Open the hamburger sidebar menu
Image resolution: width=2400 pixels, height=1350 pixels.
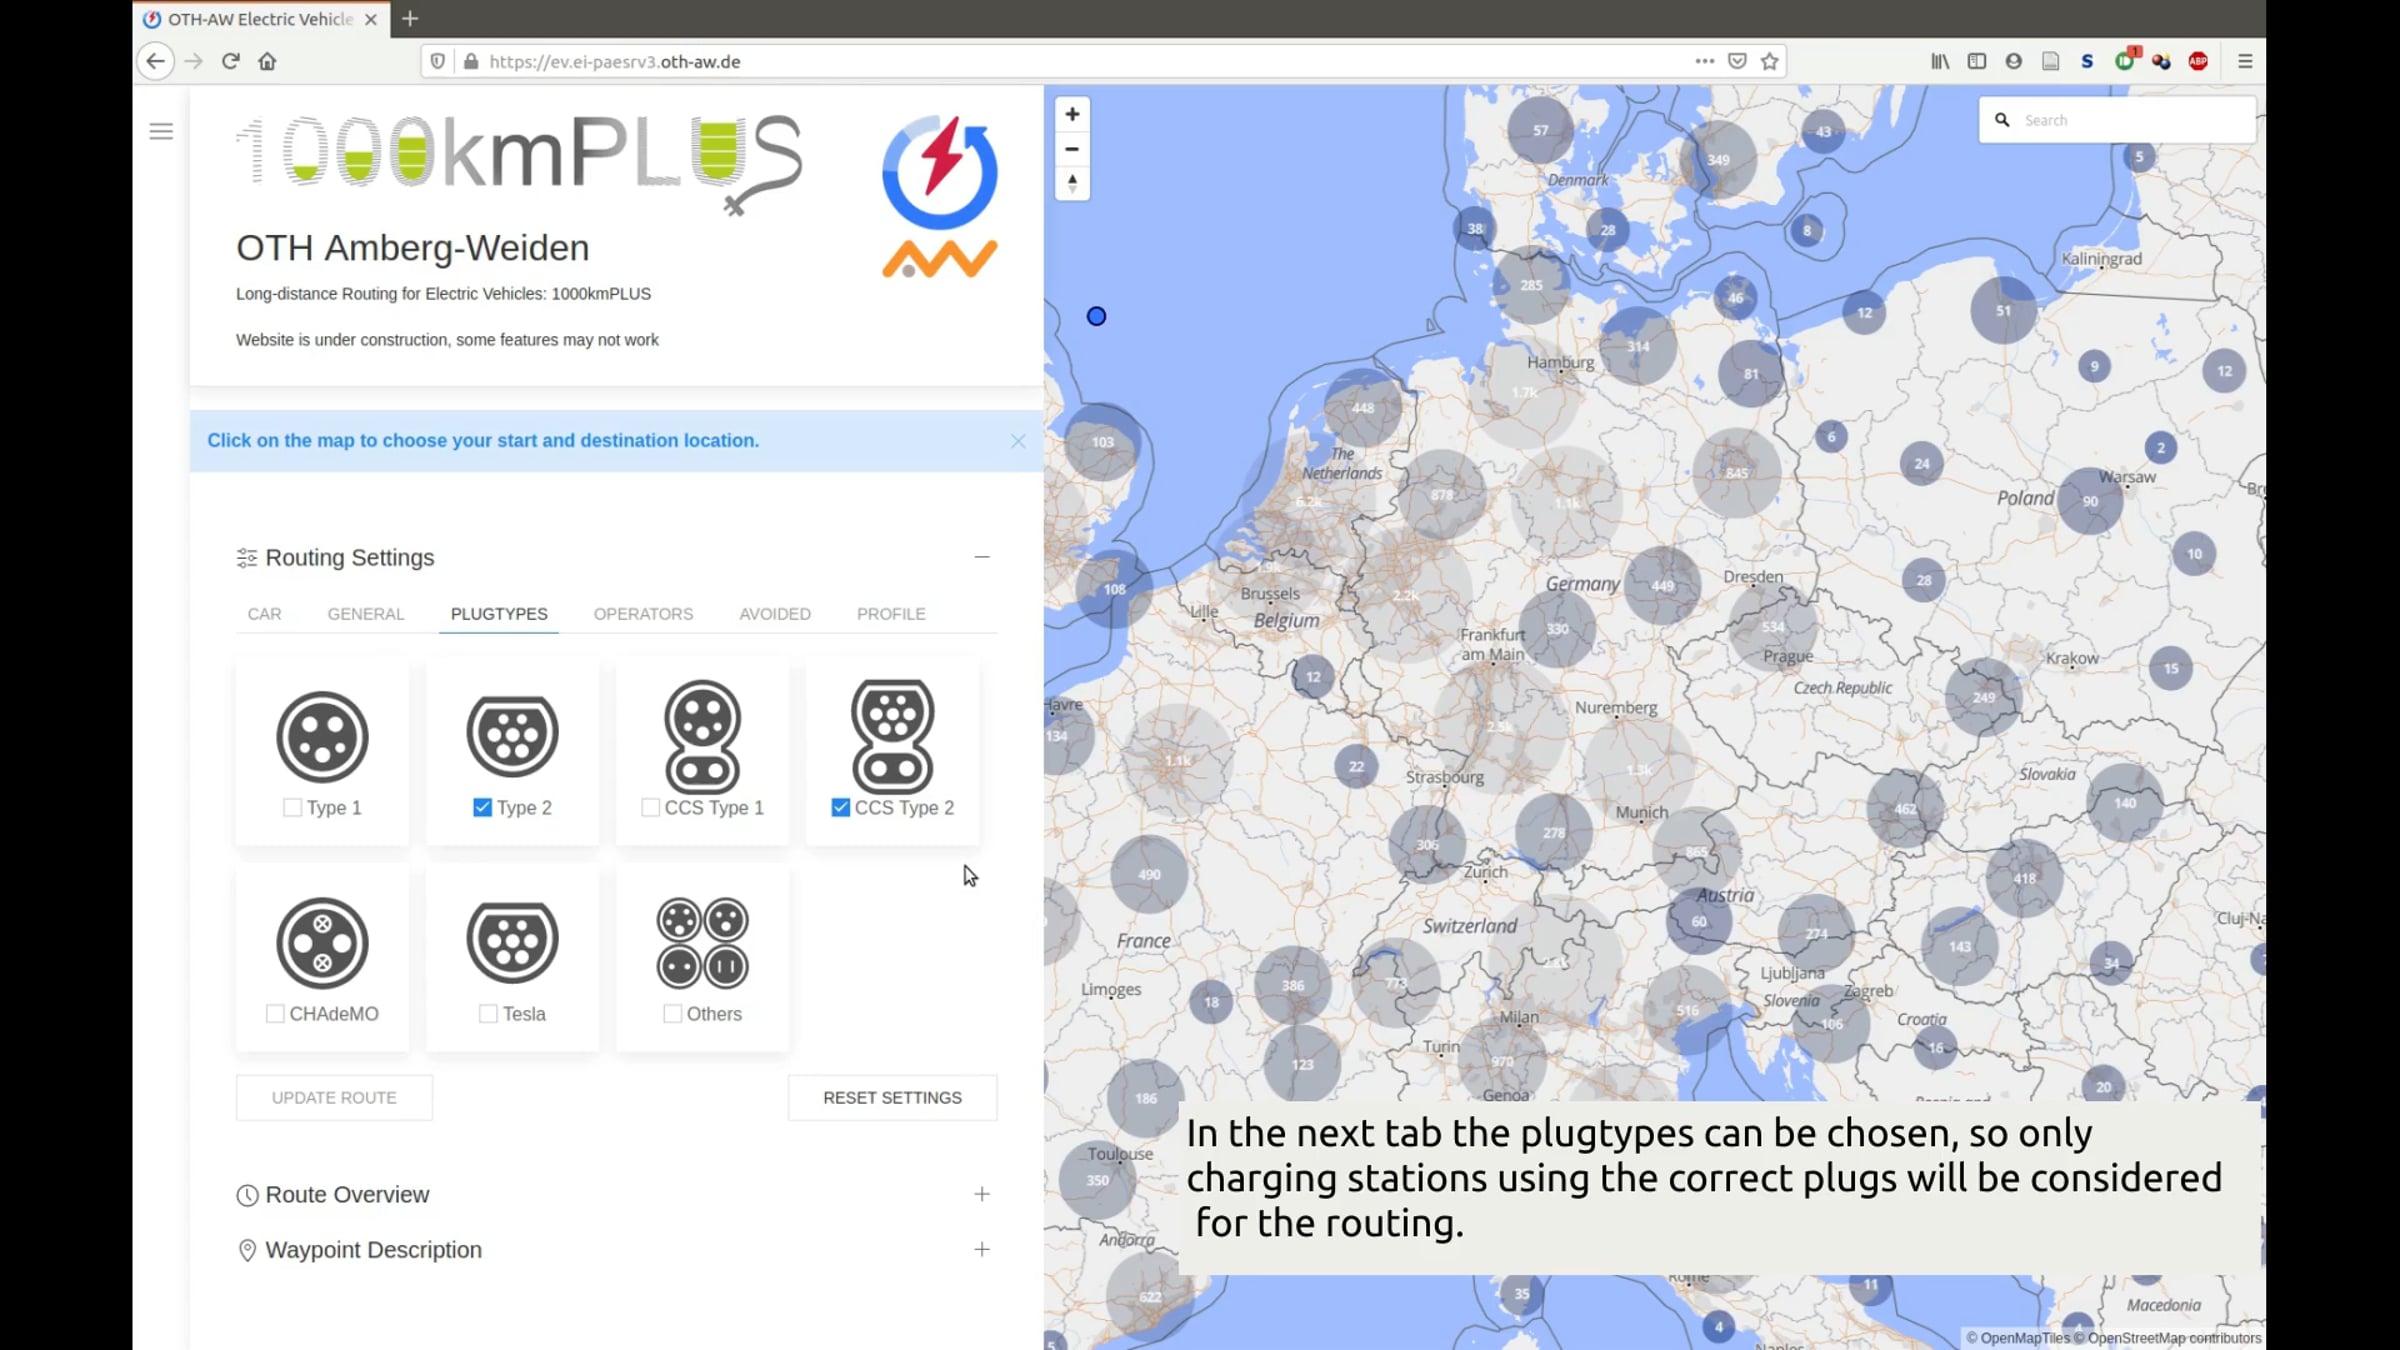161,131
